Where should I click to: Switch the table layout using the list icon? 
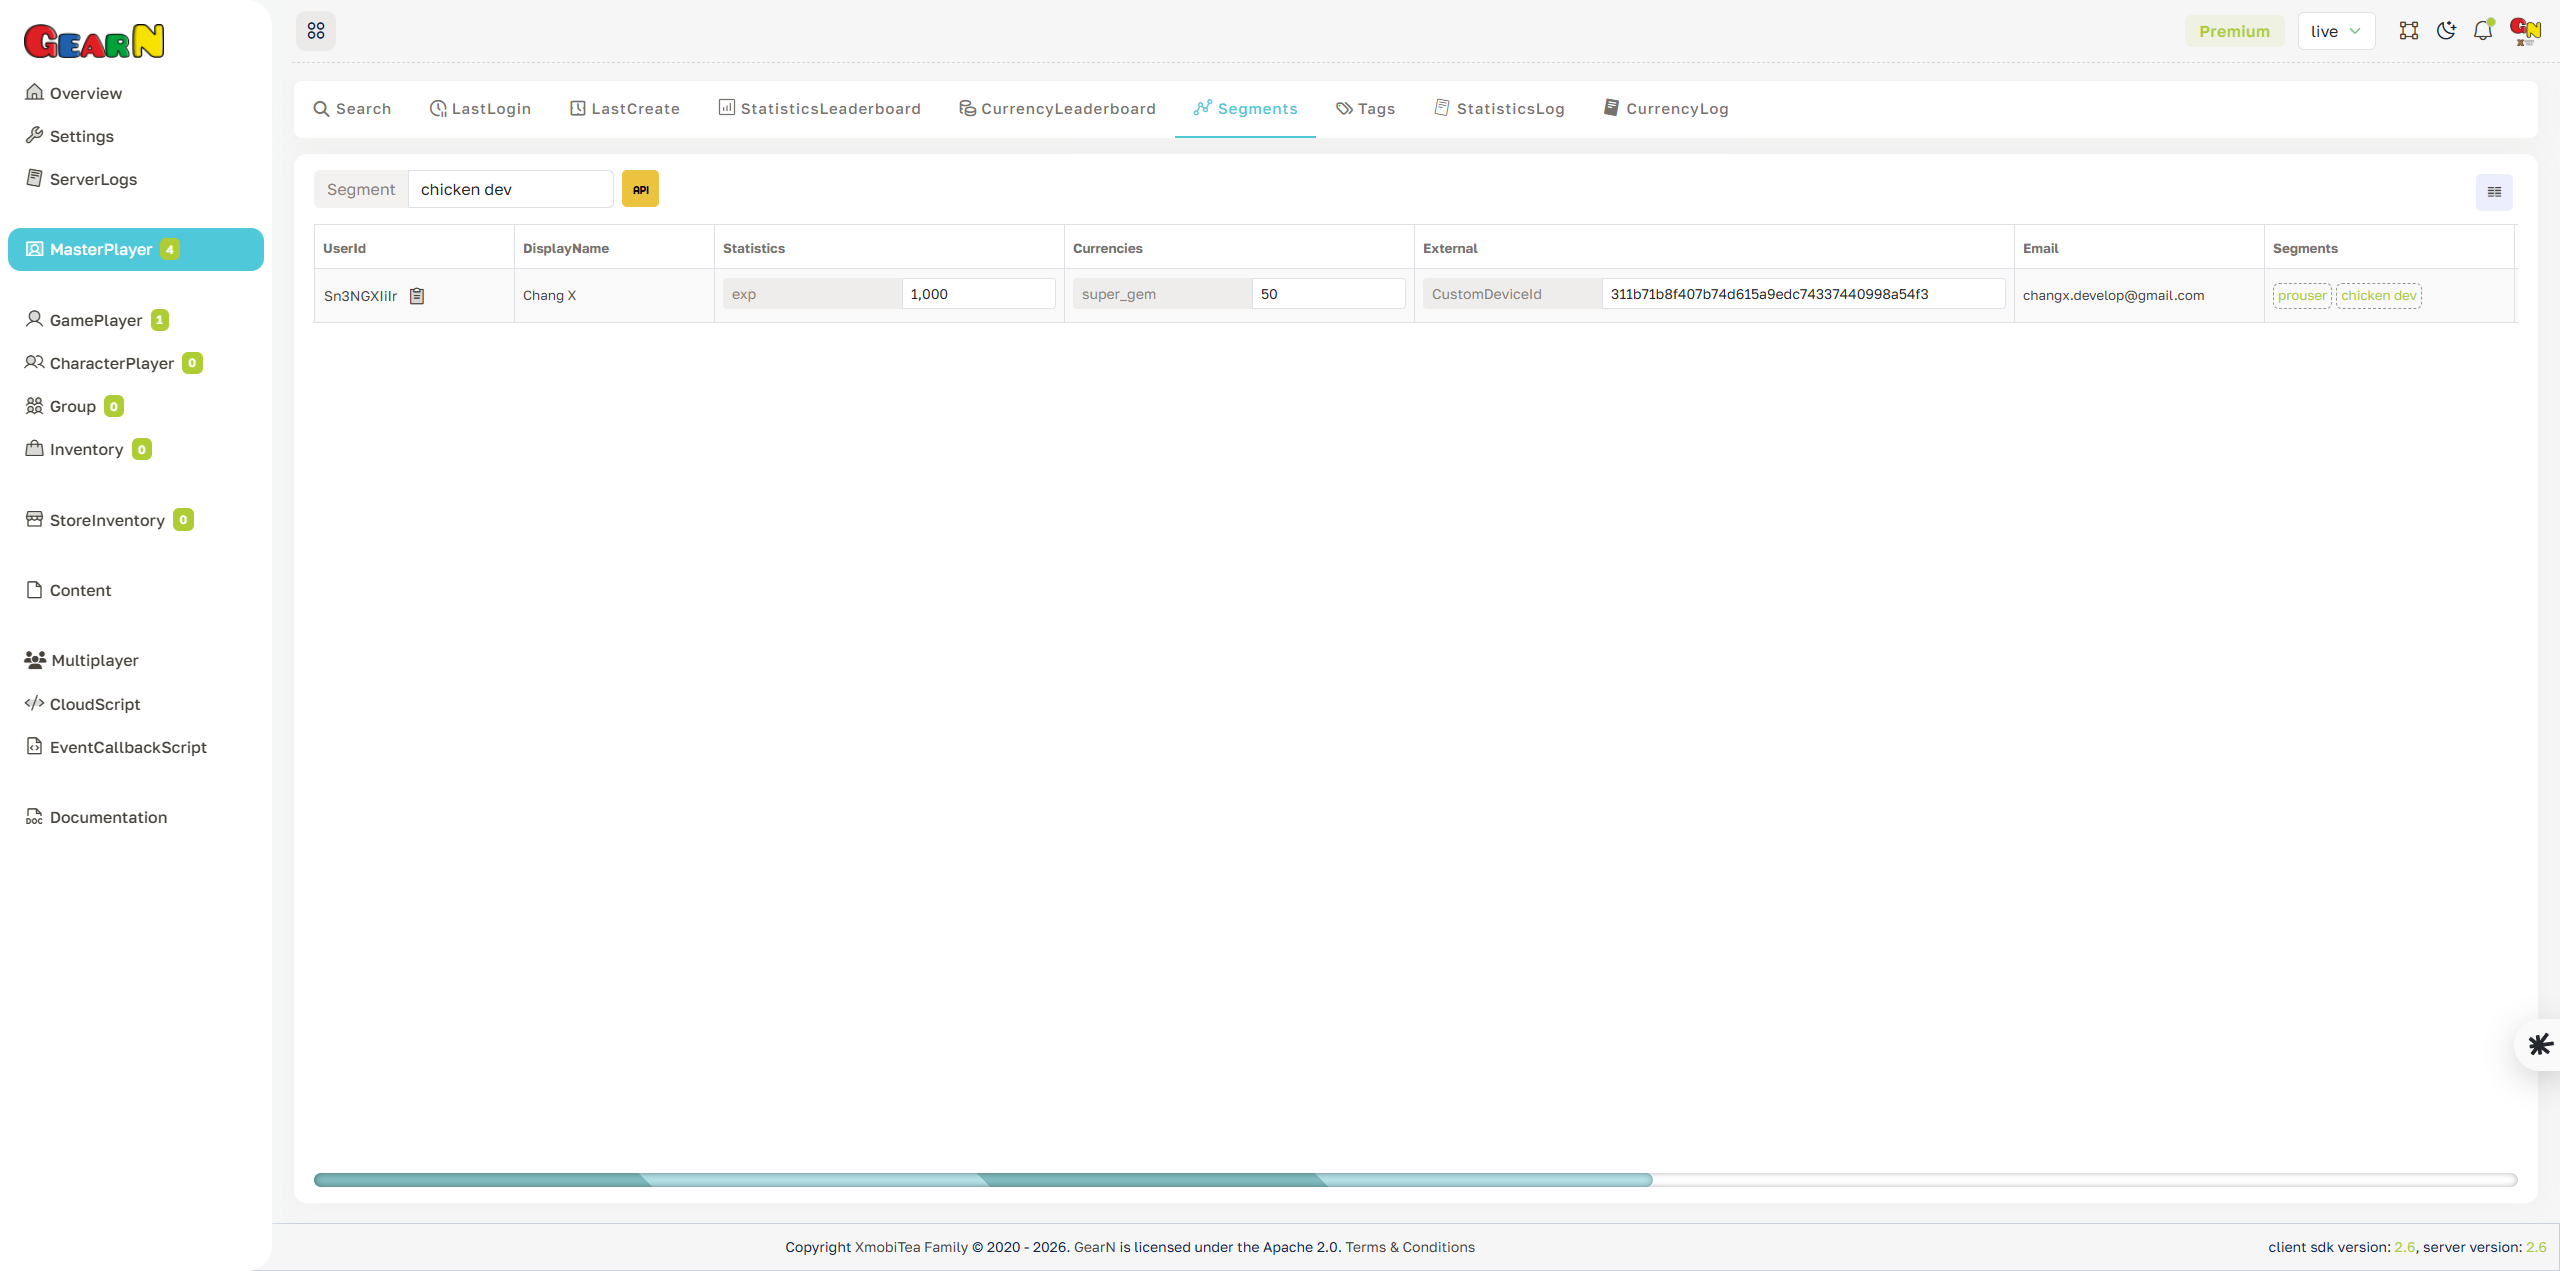pos(2493,191)
